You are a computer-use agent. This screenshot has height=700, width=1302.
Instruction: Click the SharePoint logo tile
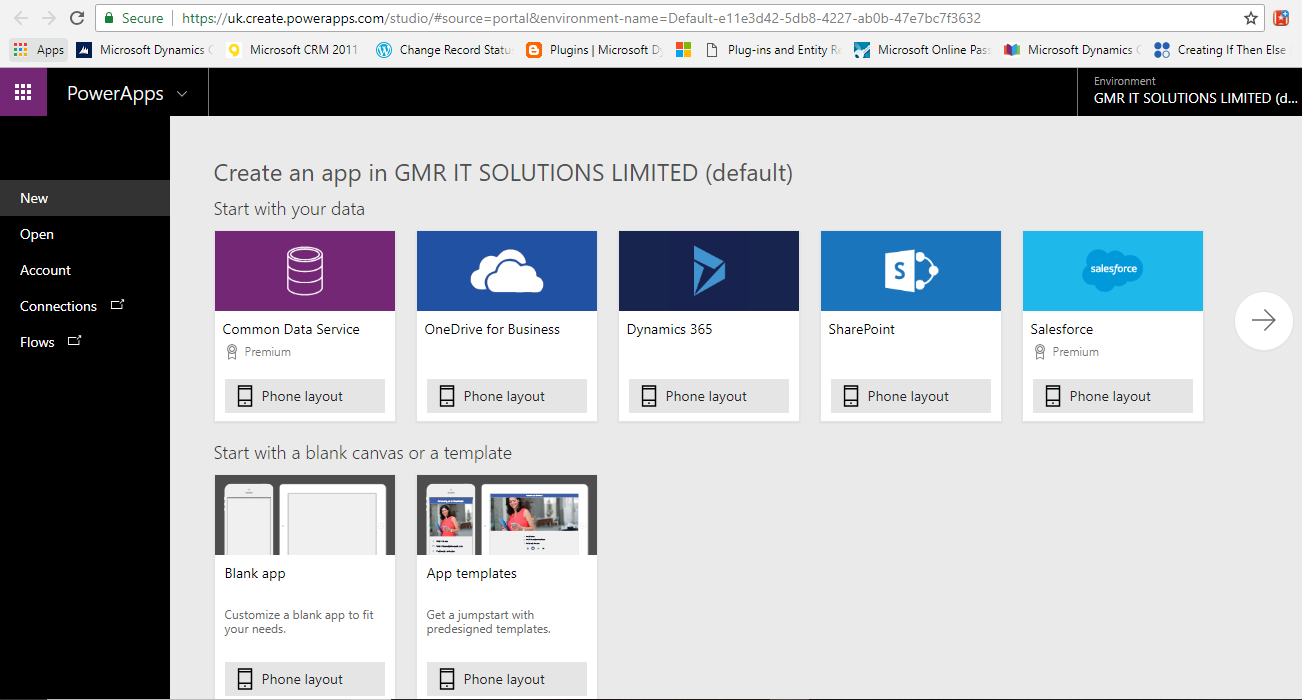pyautogui.click(x=911, y=271)
